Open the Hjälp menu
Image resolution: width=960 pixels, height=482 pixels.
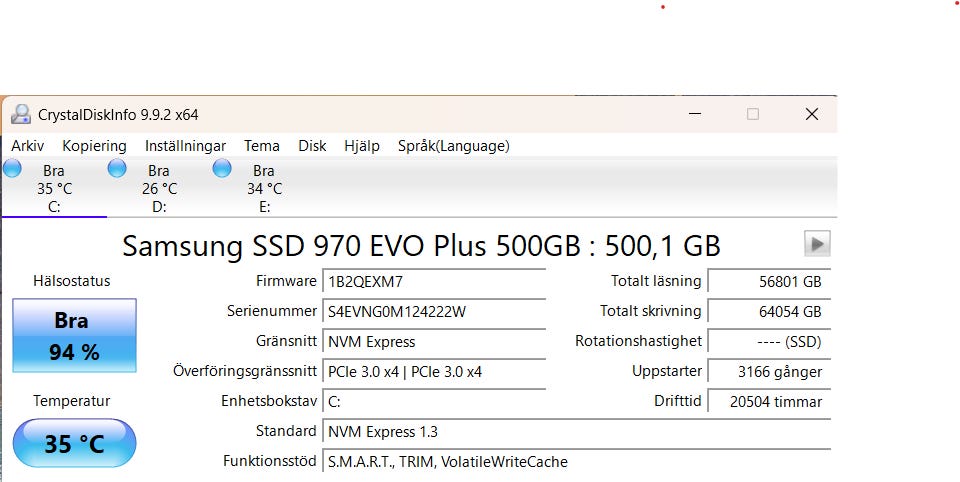(x=362, y=146)
